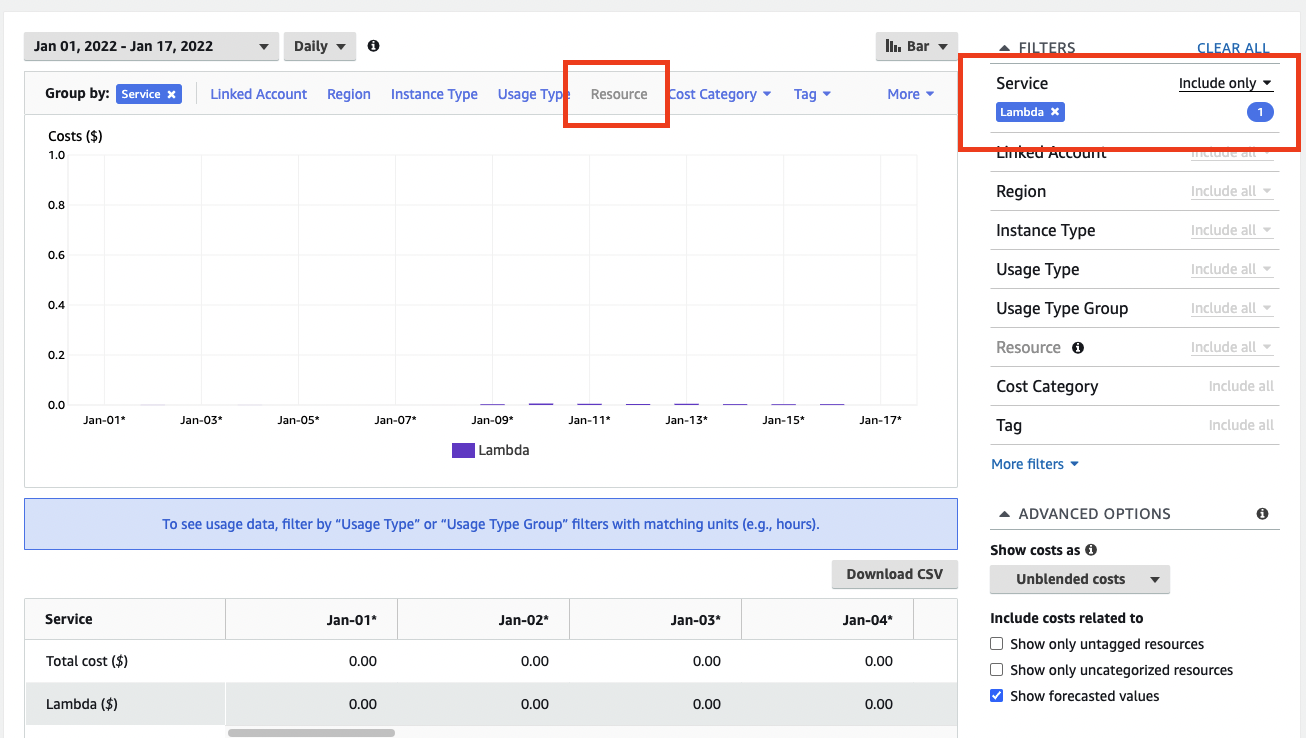This screenshot has height=738, width=1306.
Task: Click the Lambda ($) row label
Action: coord(82,704)
